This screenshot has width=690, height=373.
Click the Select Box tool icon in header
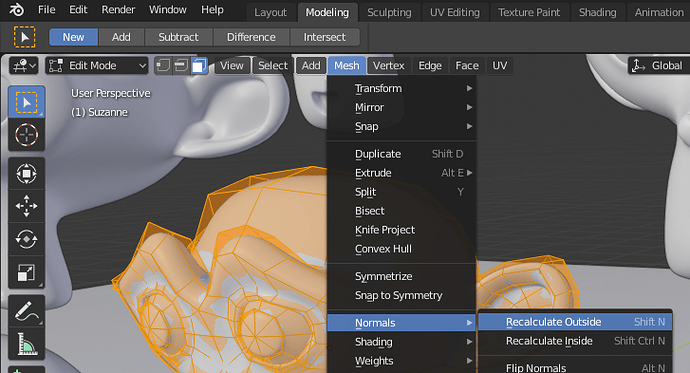(25, 37)
